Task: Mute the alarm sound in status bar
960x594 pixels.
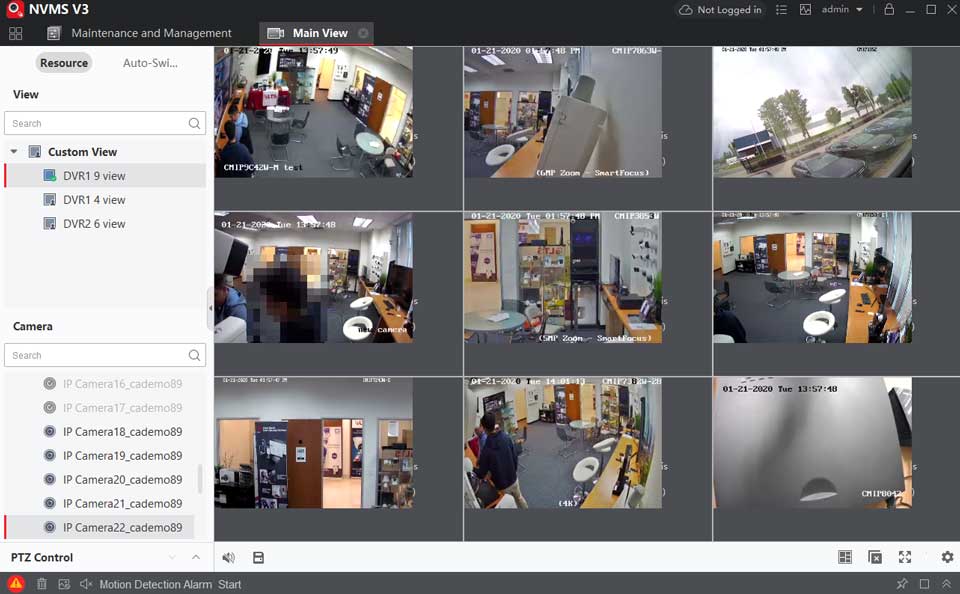Action: [86, 584]
